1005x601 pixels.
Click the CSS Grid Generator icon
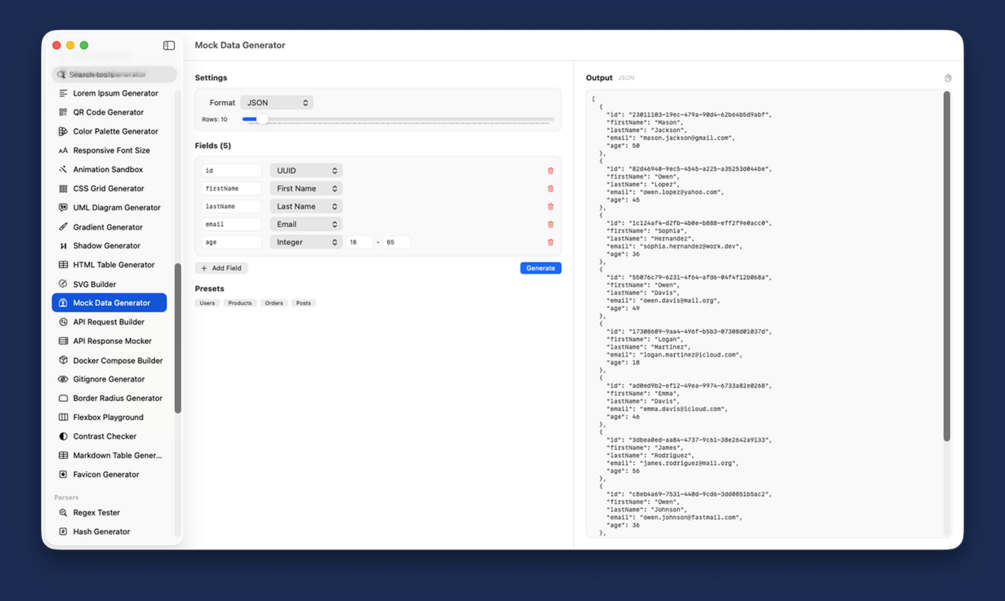pos(63,188)
